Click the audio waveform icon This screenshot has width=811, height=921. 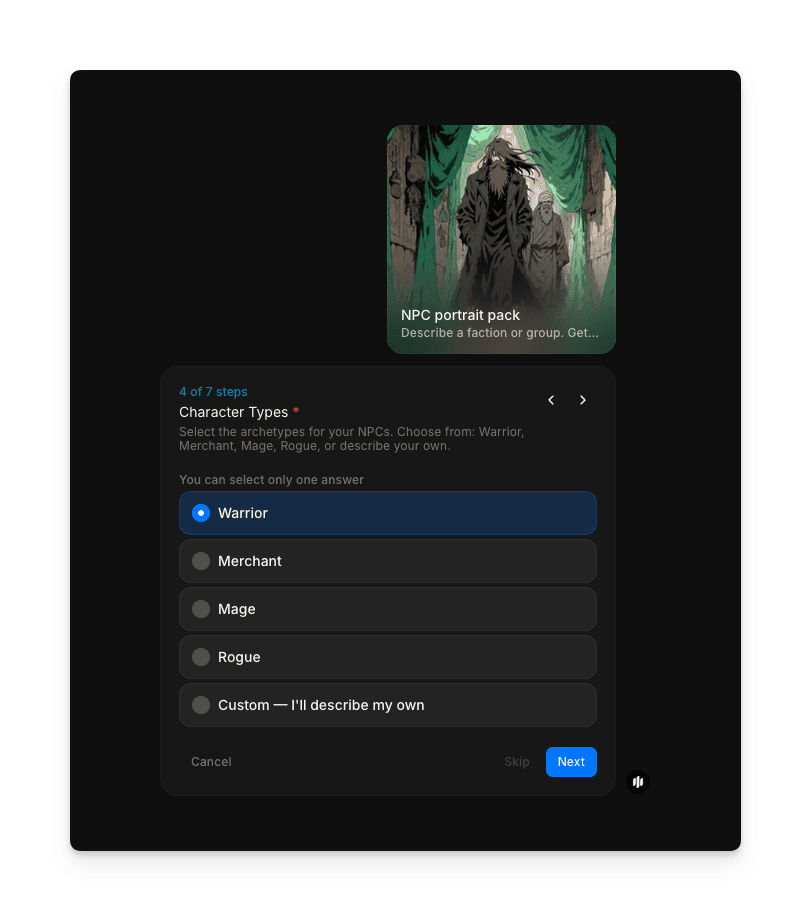point(638,782)
